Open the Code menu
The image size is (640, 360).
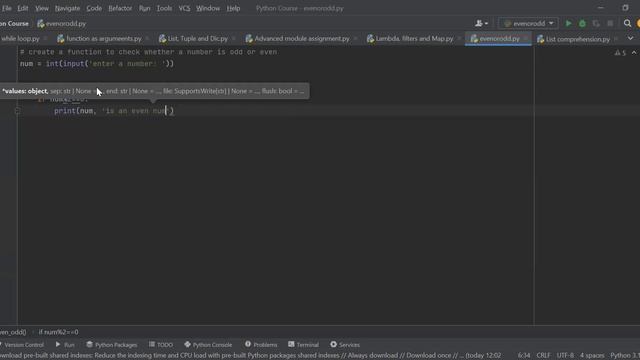click(x=94, y=8)
